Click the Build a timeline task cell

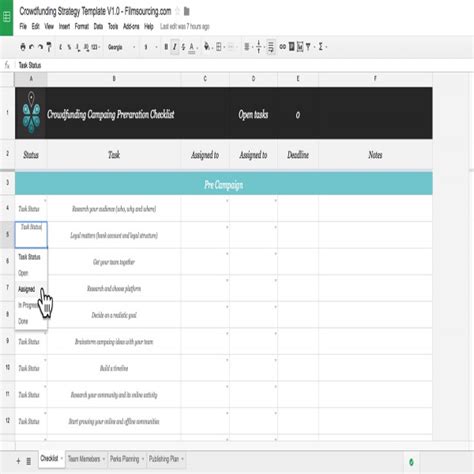pyautogui.click(x=114, y=368)
